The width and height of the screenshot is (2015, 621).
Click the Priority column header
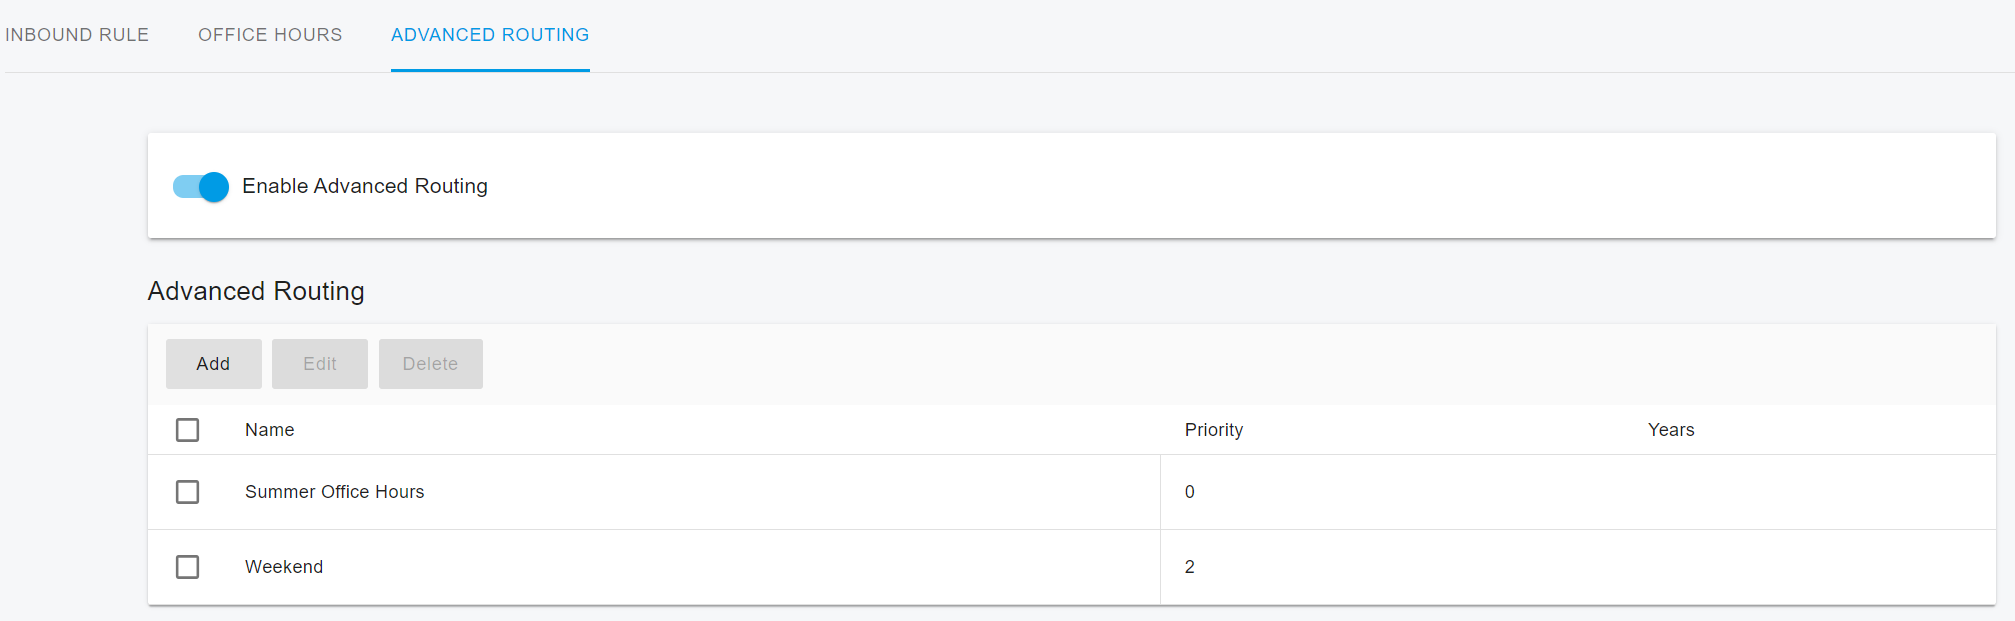point(1213,429)
